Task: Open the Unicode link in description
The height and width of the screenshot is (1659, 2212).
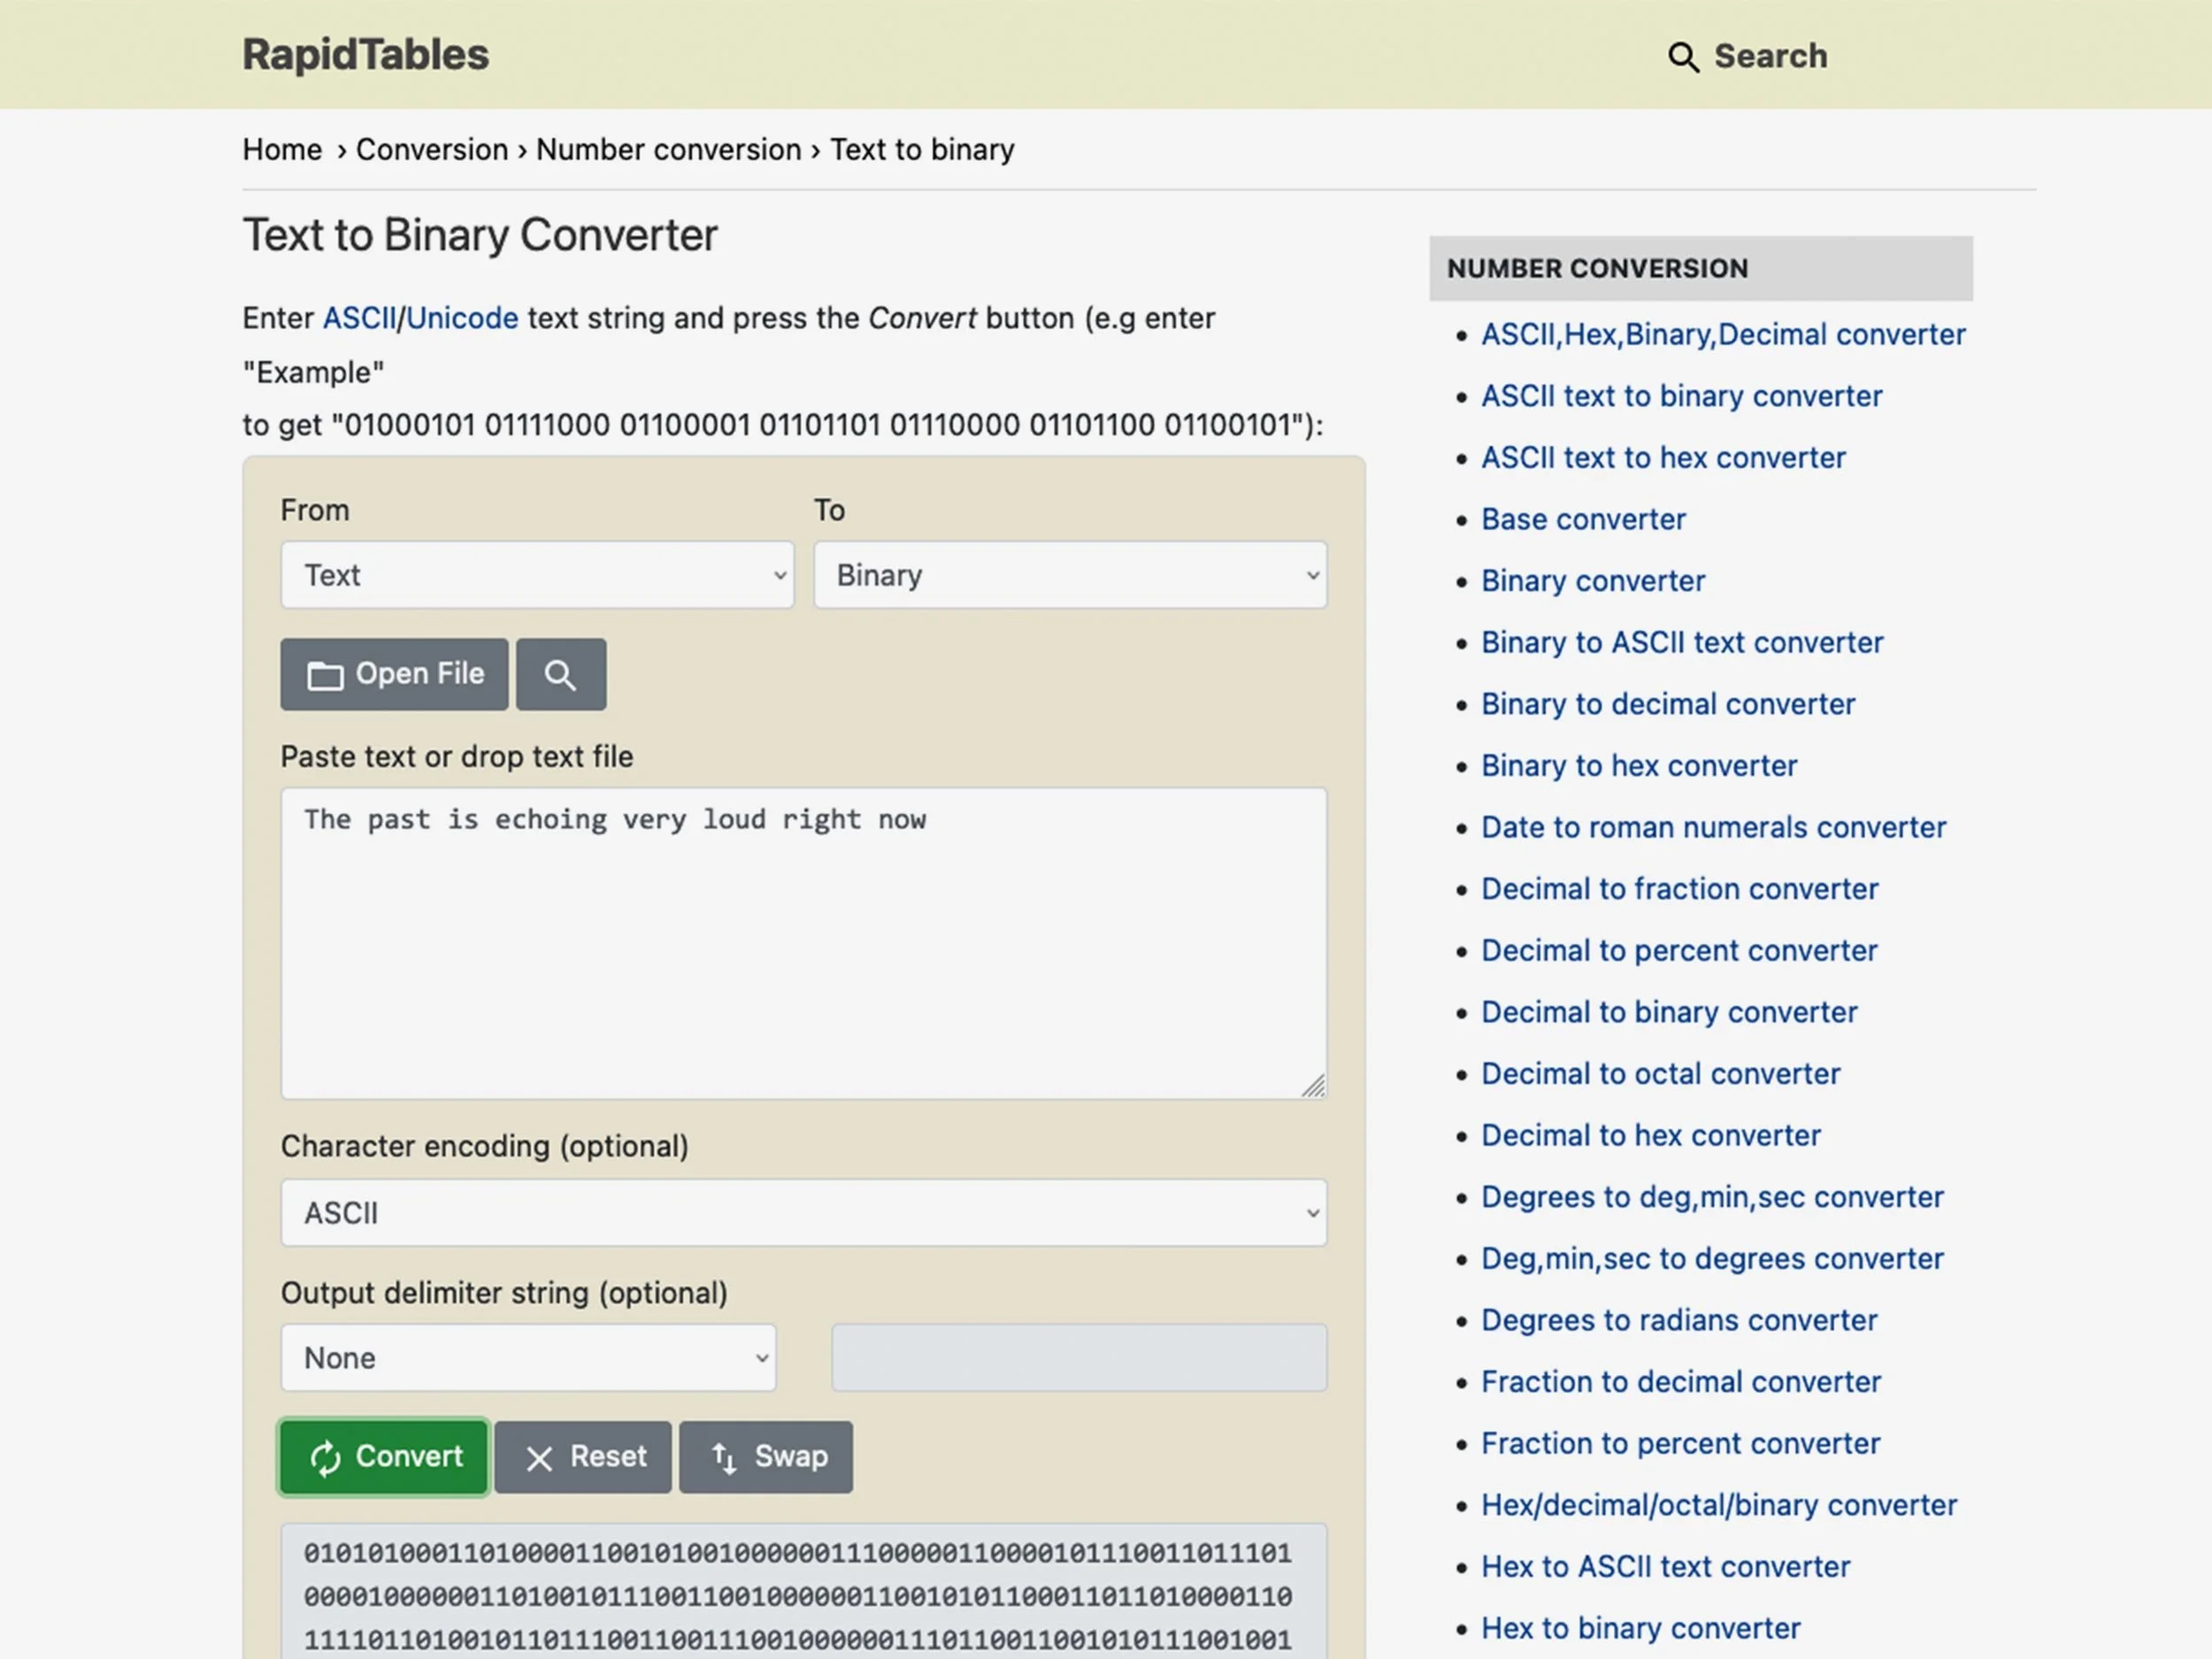Action: (x=462, y=318)
